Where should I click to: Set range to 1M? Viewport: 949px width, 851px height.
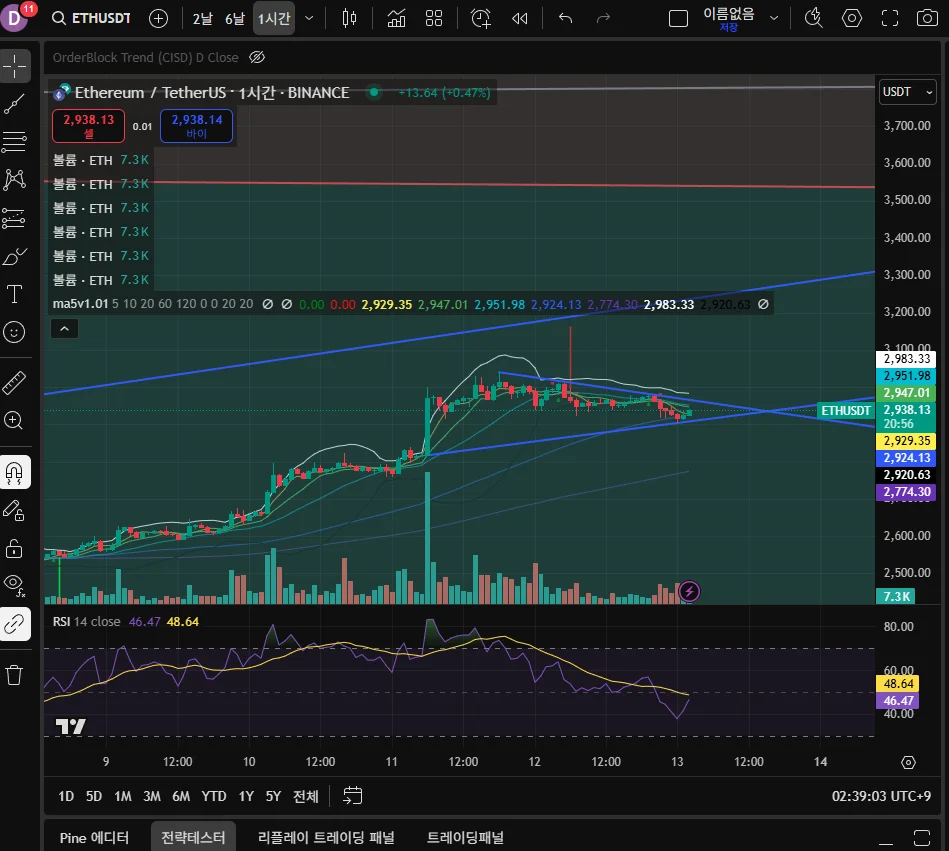123,796
